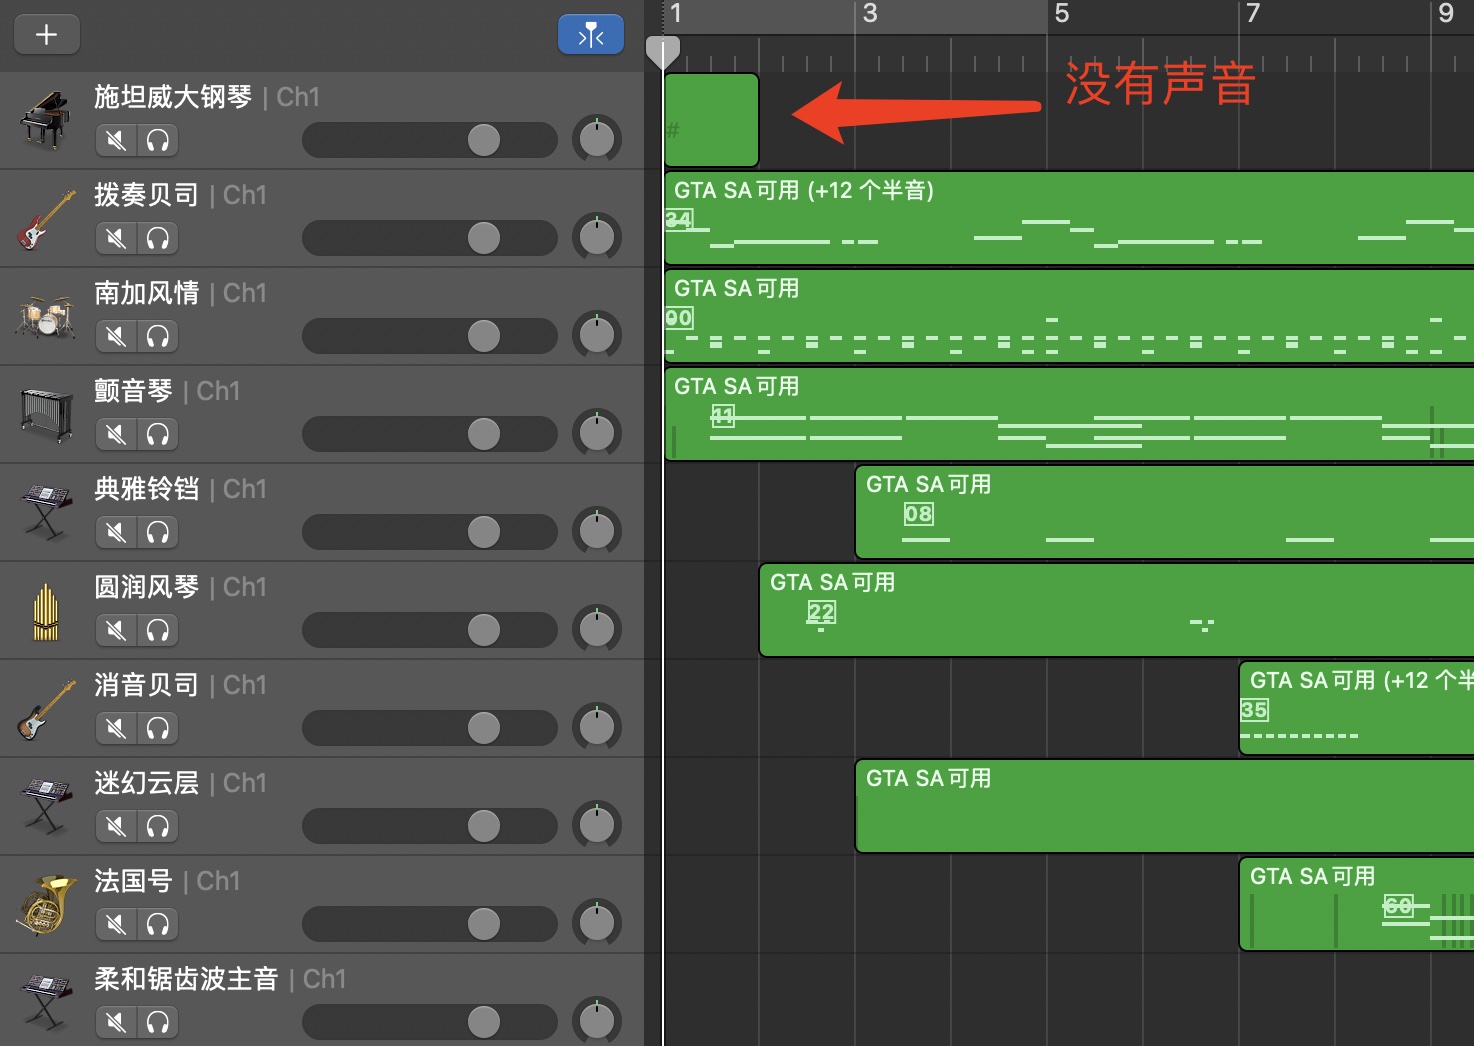Screen dimensions: 1474x1046
Task: Select the 法国号 French horn icon
Action: pyautogui.click(x=45, y=904)
